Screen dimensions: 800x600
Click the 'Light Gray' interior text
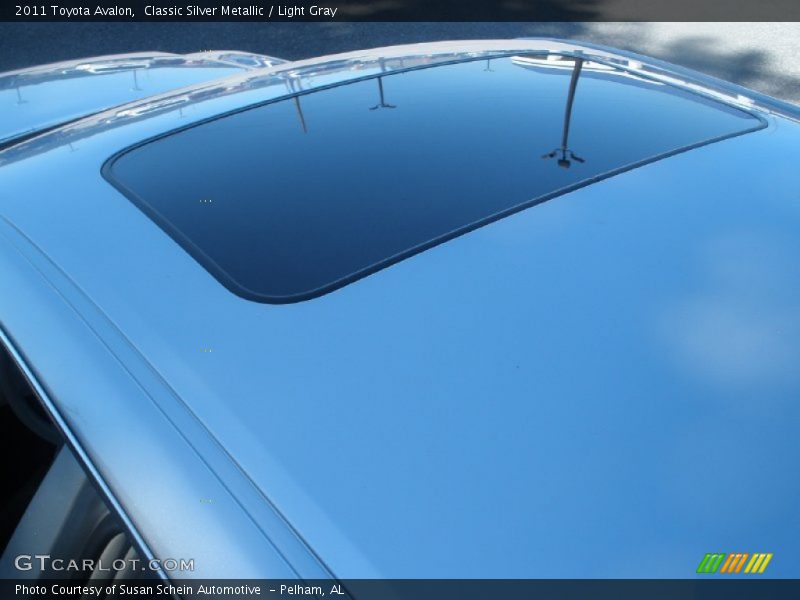coord(307,11)
